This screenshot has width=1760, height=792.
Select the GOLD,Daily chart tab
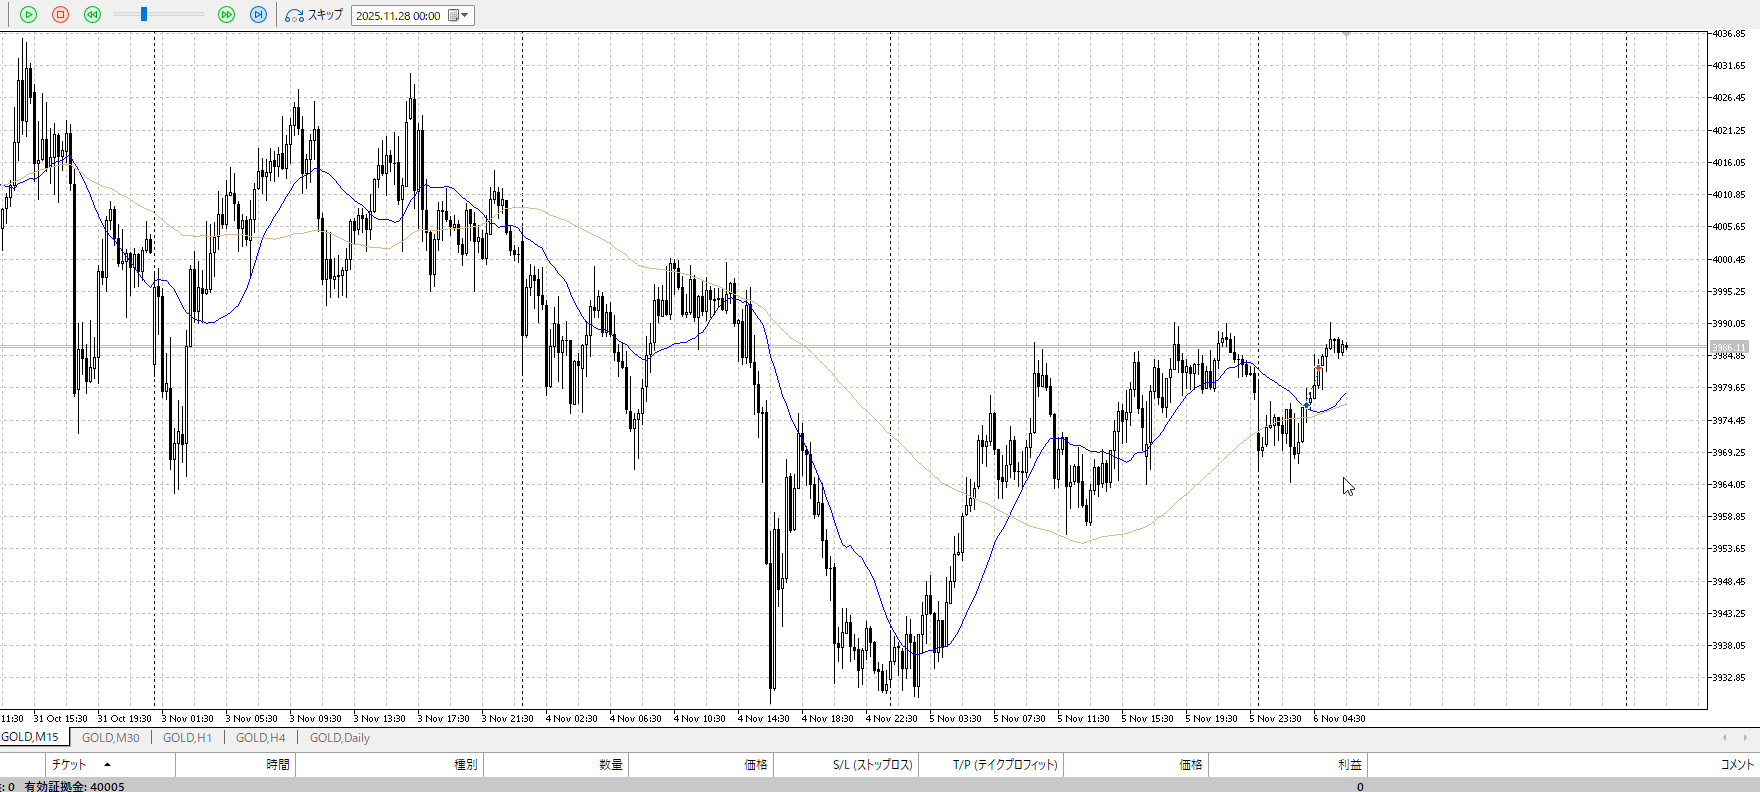(x=339, y=738)
